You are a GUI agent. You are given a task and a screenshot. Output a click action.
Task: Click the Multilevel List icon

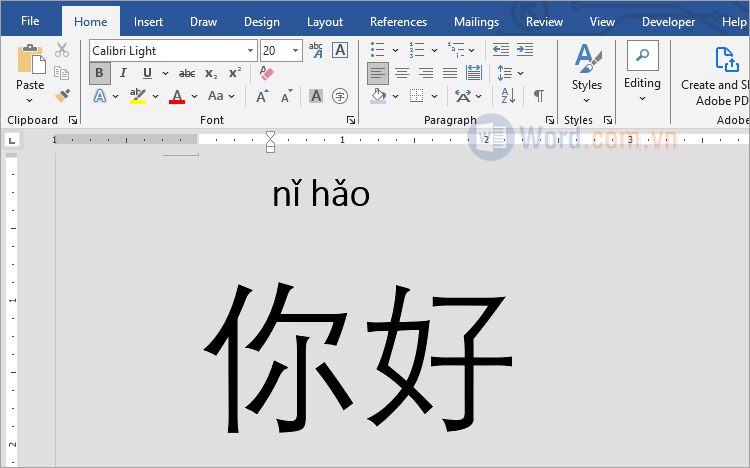(x=456, y=50)
